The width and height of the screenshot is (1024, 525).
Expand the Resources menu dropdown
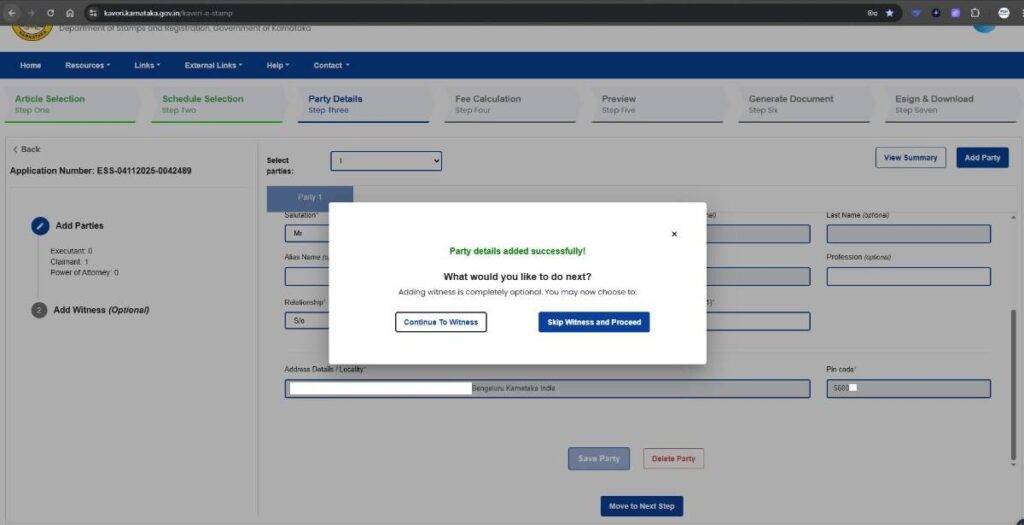[x=87, y=65]
